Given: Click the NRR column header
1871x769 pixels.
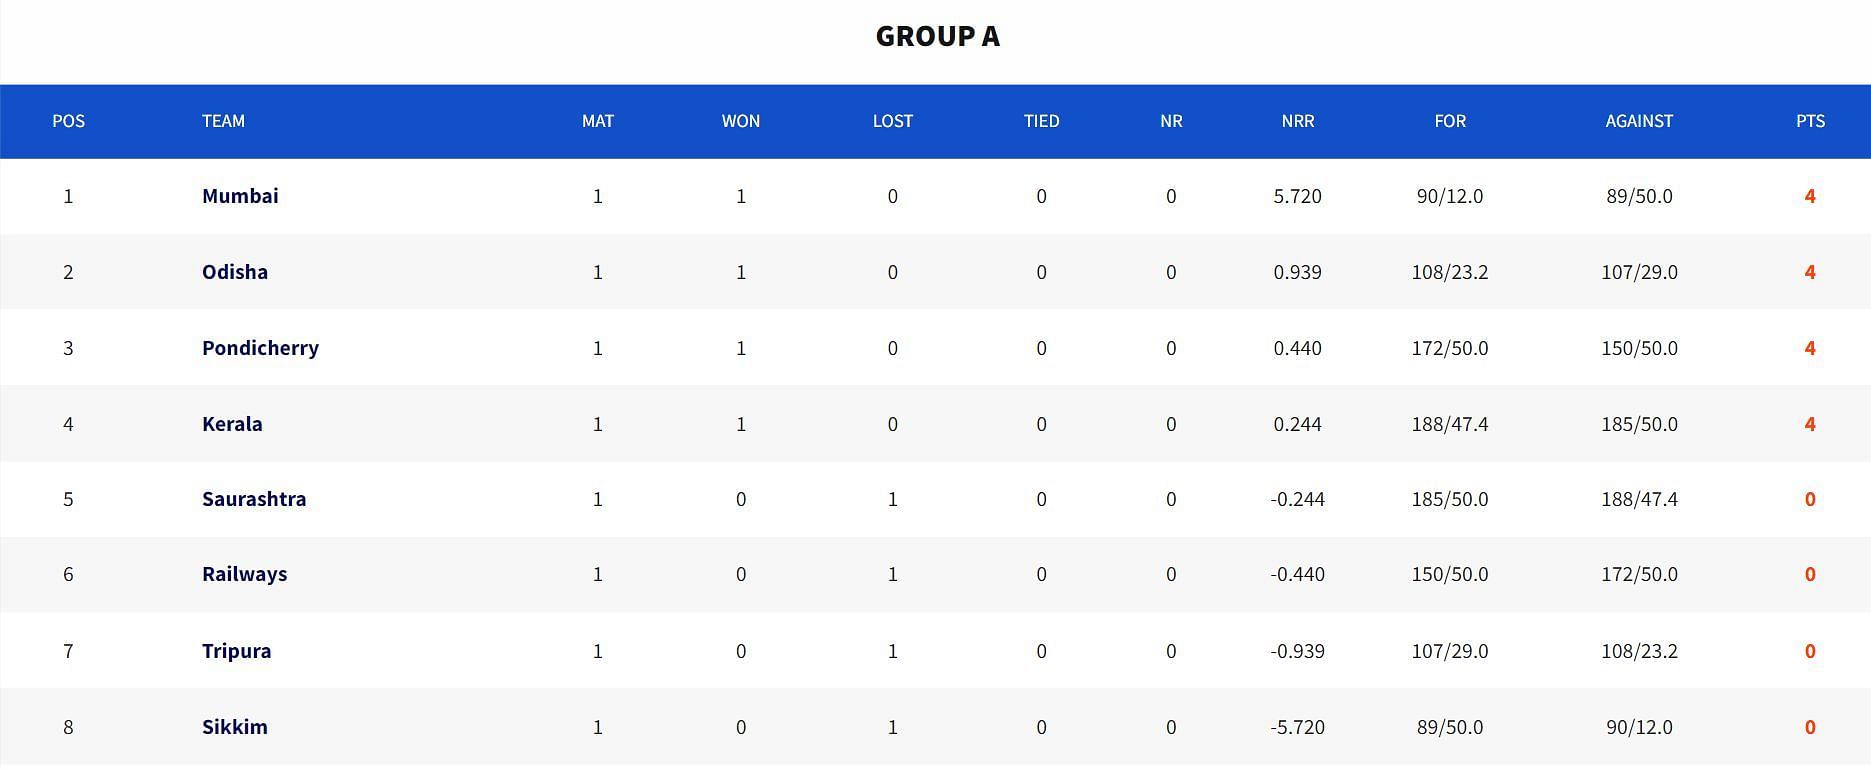Looking at the screenshot, I should (1298, 121).
